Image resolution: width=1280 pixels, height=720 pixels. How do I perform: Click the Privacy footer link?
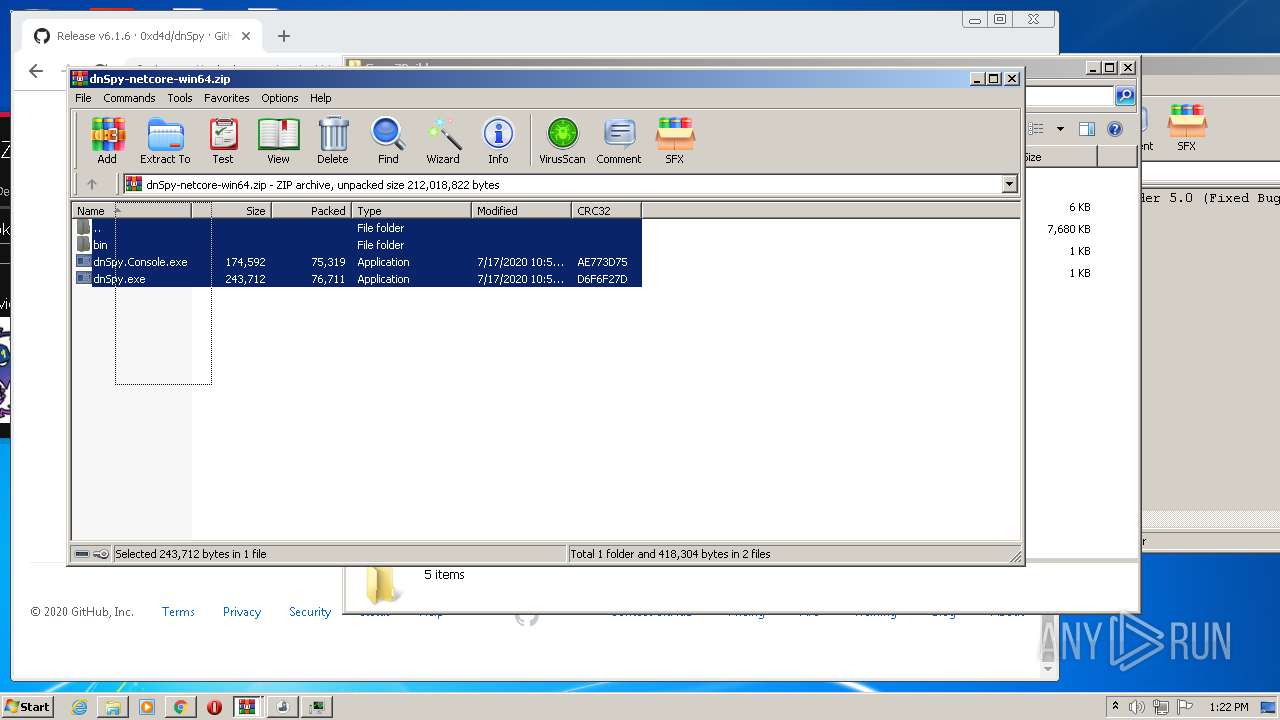[x=242, y=612]
